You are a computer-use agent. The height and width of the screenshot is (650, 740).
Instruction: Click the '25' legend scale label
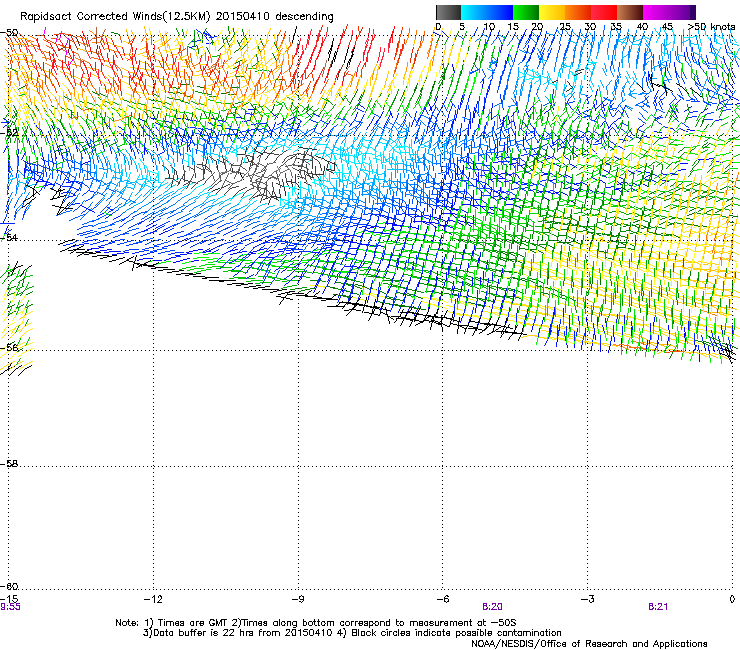(x=565, y=26)
